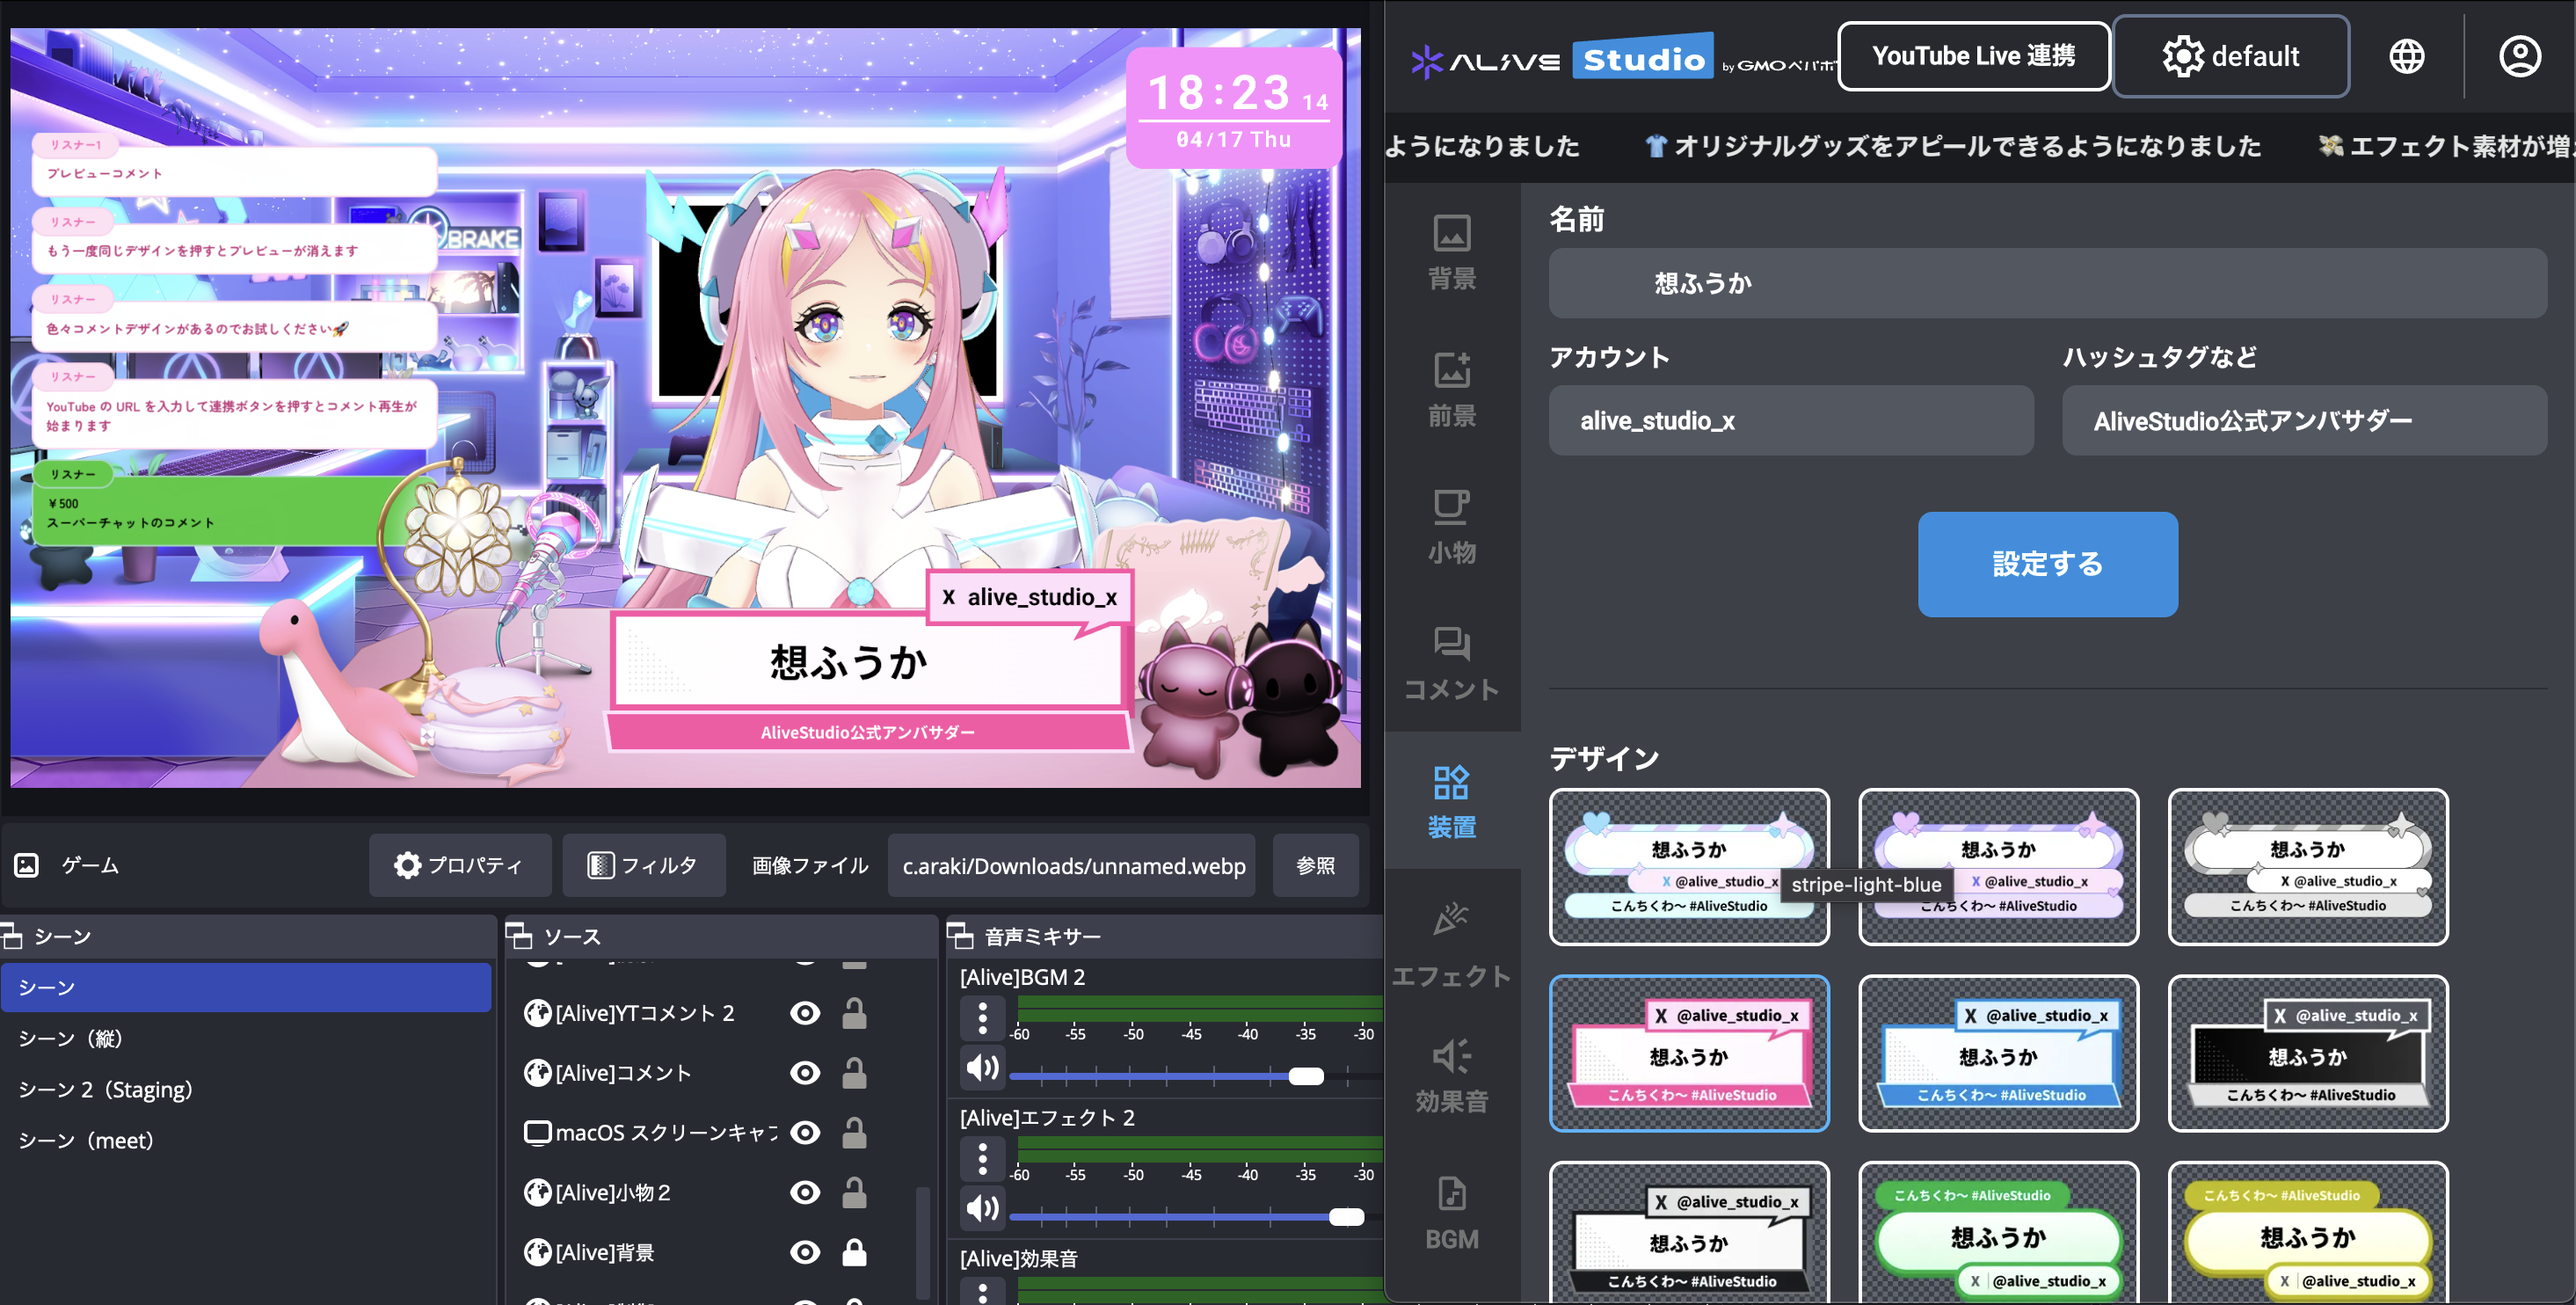Toggle visibility of [Alive]小物２ source
Image resolution: width=2576 pixels, height=1305 pixels.
(x=804, y=1192)
